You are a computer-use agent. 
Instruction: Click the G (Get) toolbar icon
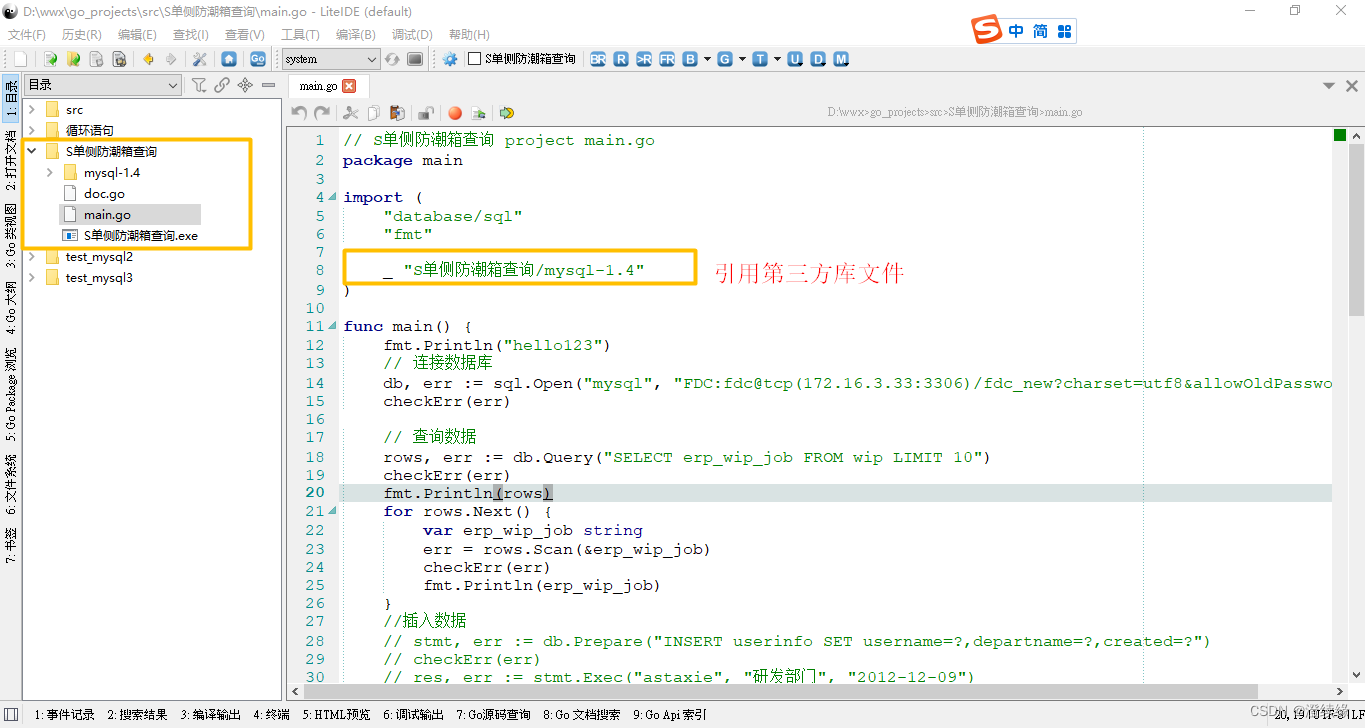point(725,59)
